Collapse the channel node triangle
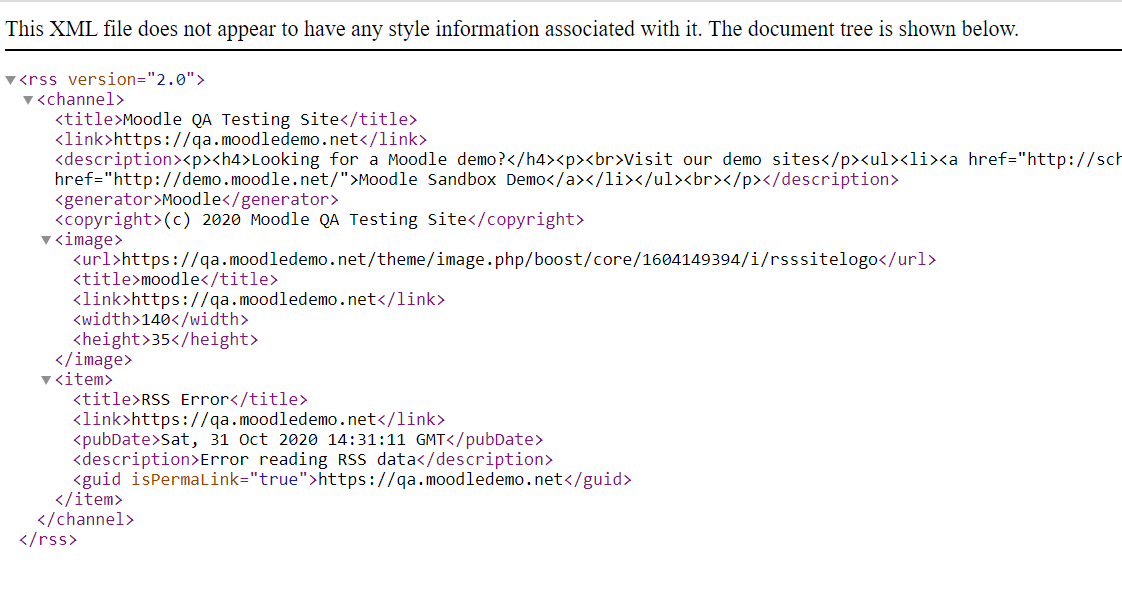 29,100
